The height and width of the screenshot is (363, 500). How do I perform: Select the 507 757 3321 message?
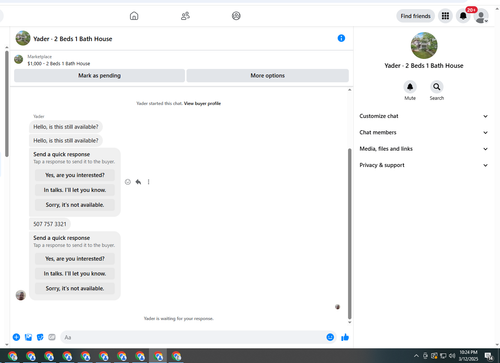click(50, 224)
